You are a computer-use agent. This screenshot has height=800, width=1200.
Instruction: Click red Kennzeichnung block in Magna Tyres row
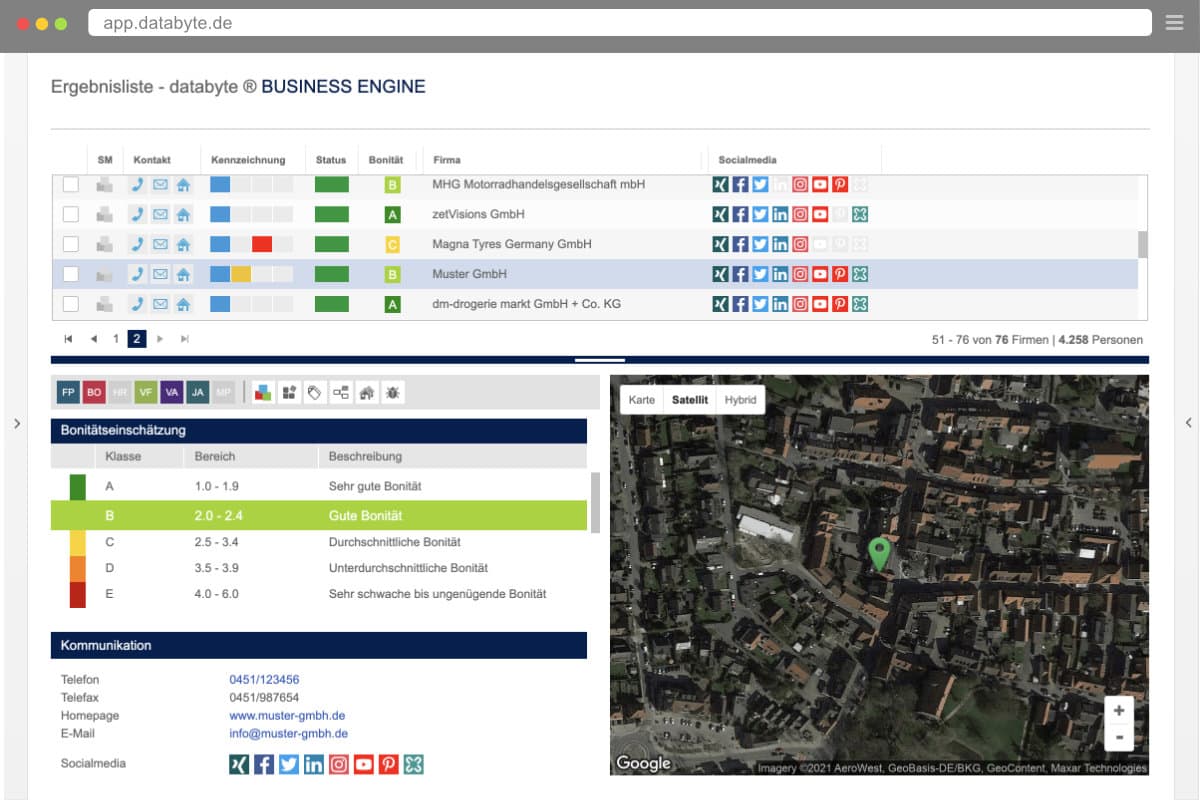click(x=262, y=244)
